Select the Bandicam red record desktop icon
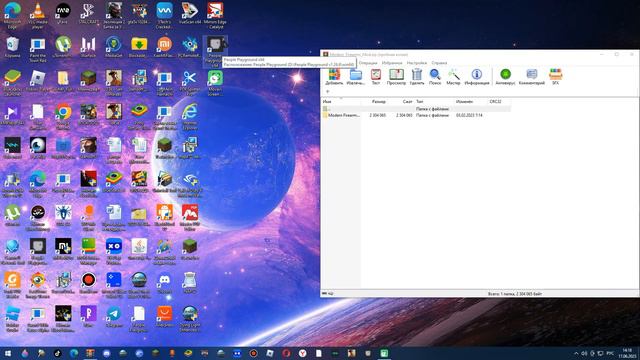The width and height of the screenshot is (640, 360). point(89,283)
